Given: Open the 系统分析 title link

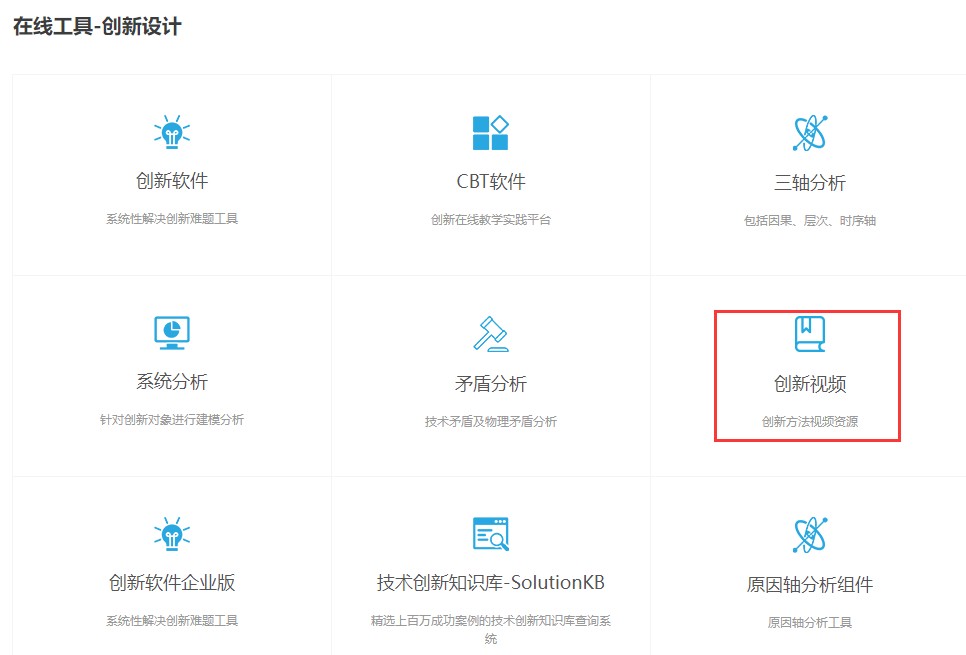Looking at the screenshot, I should 172,381.
